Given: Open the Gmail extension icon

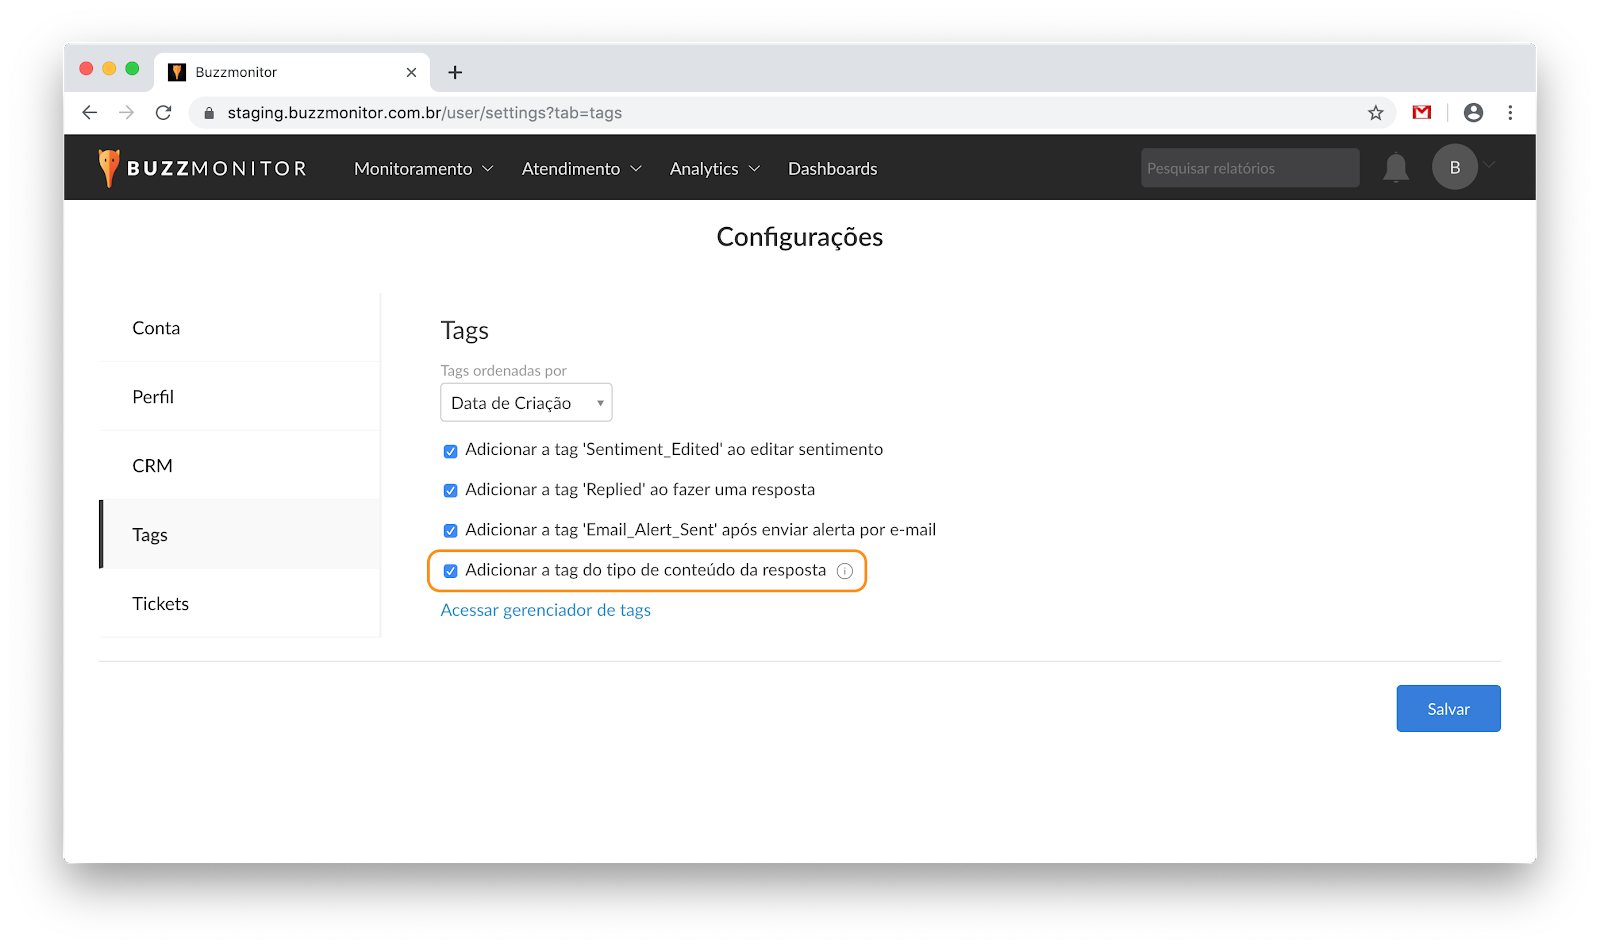Looking at the screenshot, I should pos(1421,113).
